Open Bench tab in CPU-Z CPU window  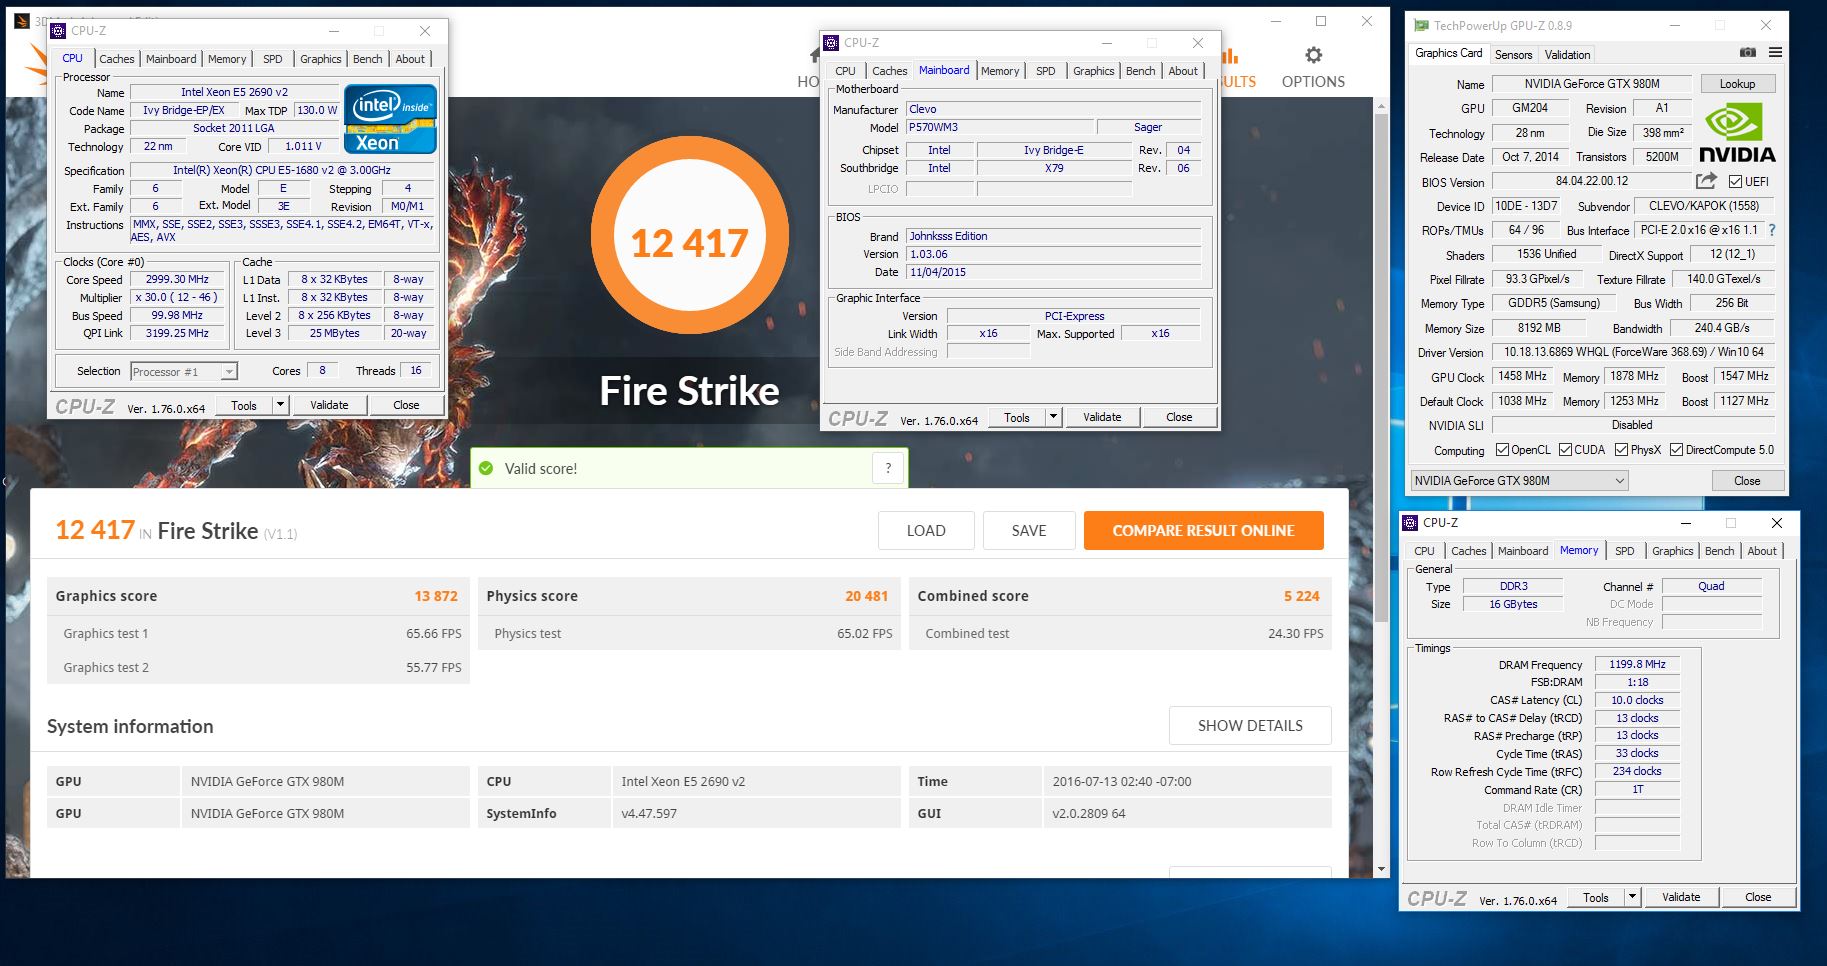pos(368,59)
